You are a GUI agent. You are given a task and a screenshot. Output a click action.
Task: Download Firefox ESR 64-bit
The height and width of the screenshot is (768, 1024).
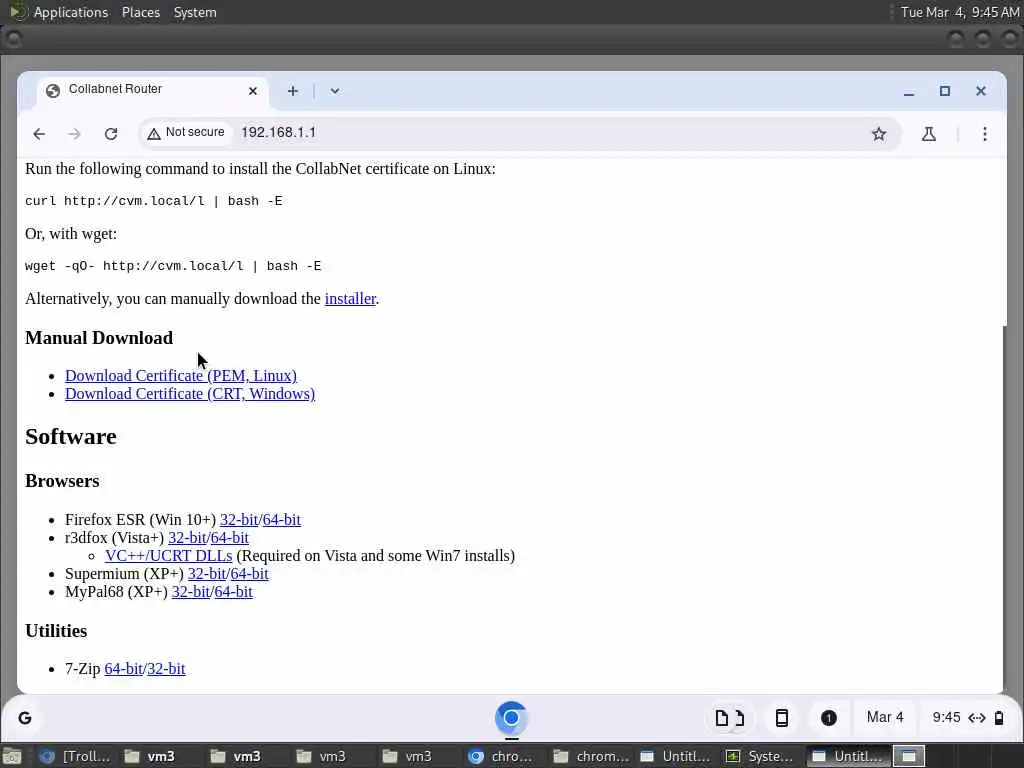pos(281,520)
